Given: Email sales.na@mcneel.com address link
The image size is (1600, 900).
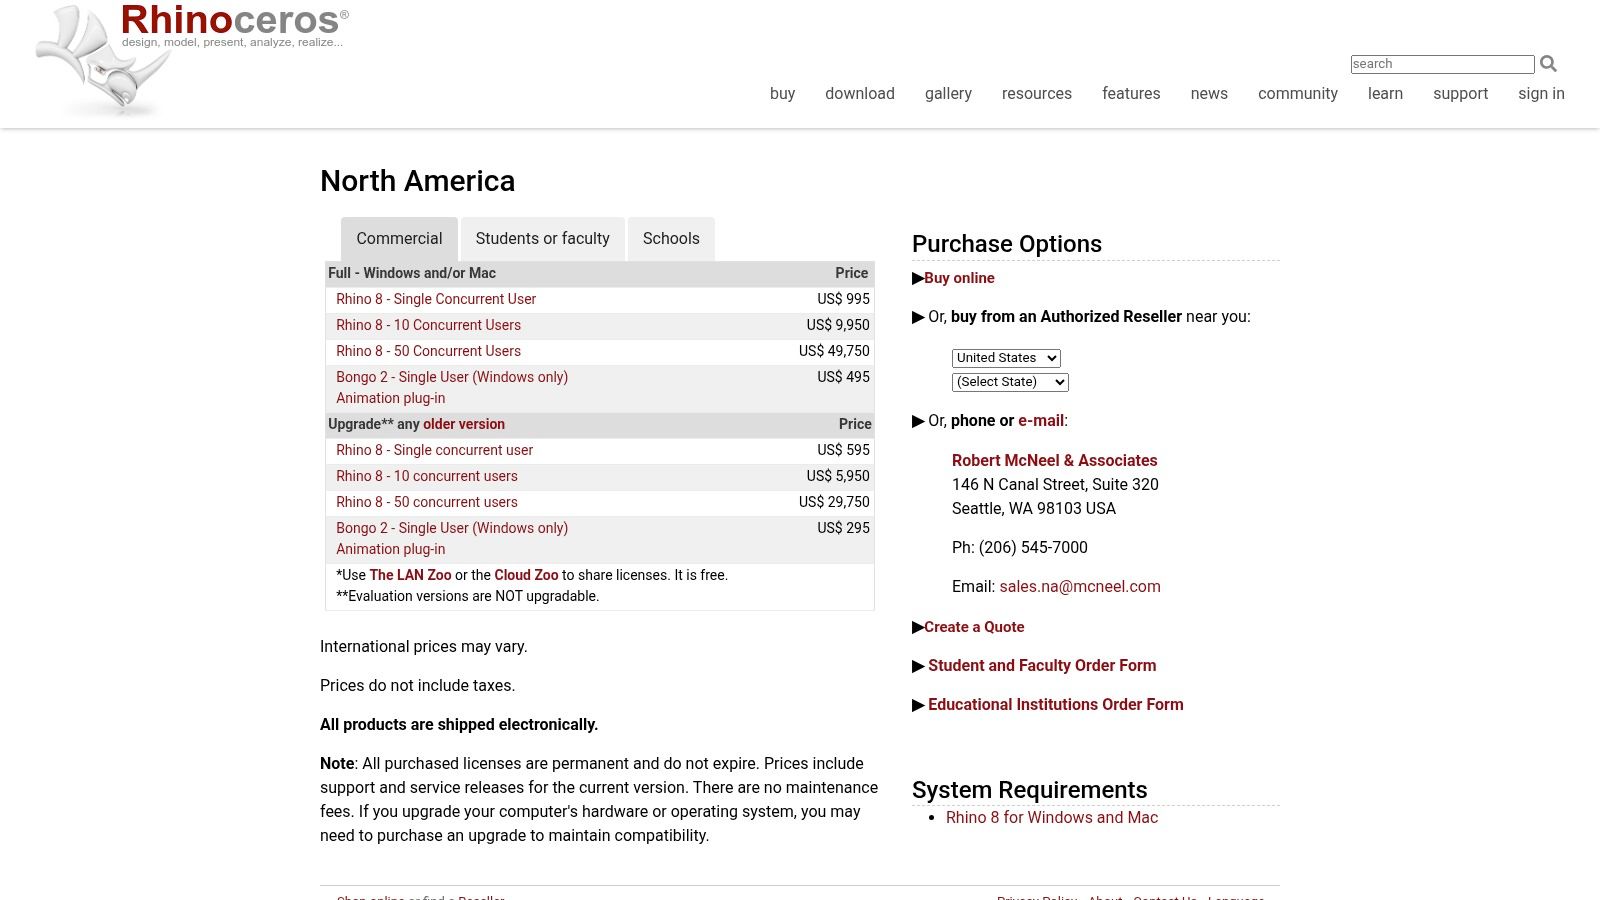Looking at the screenshot, I should tap(1079, 587).
